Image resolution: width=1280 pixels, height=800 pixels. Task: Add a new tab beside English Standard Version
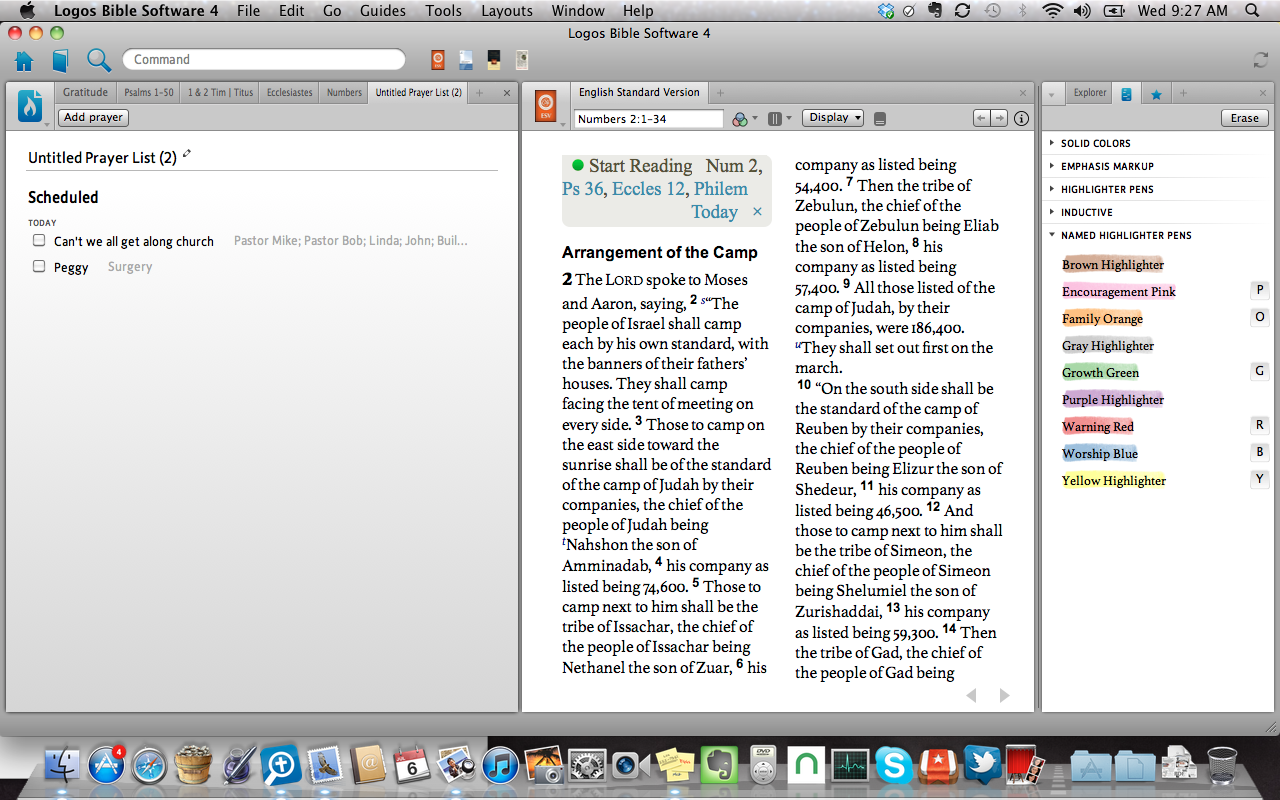pos(720,93)
